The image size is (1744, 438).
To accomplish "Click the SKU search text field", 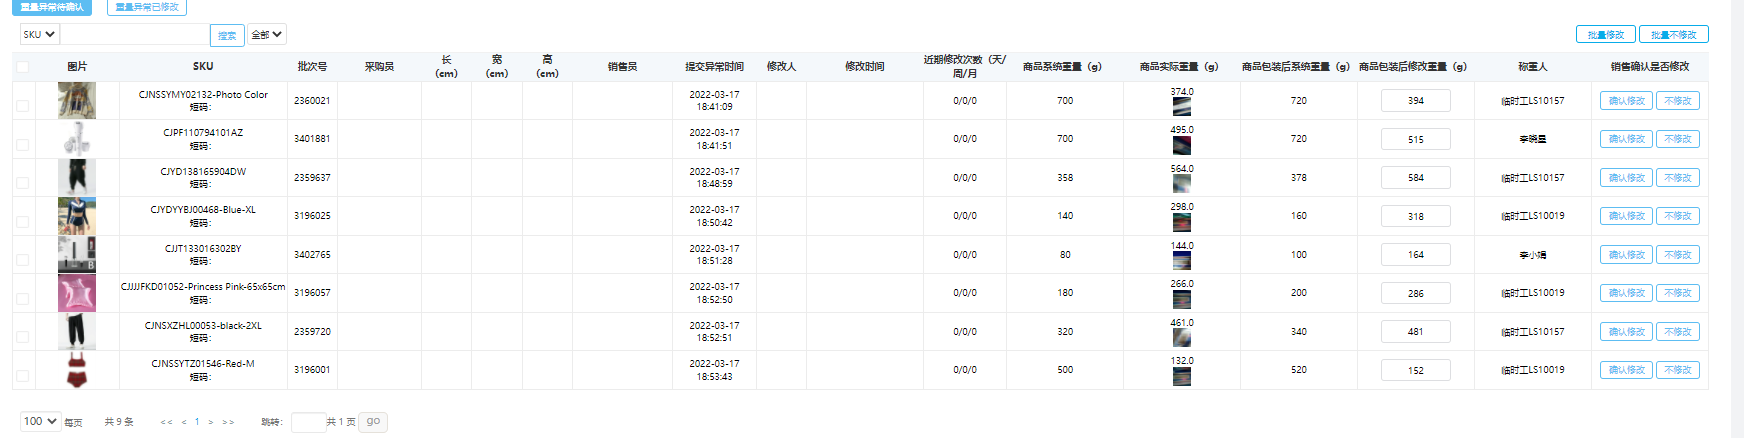I will [x=135, y=34].
